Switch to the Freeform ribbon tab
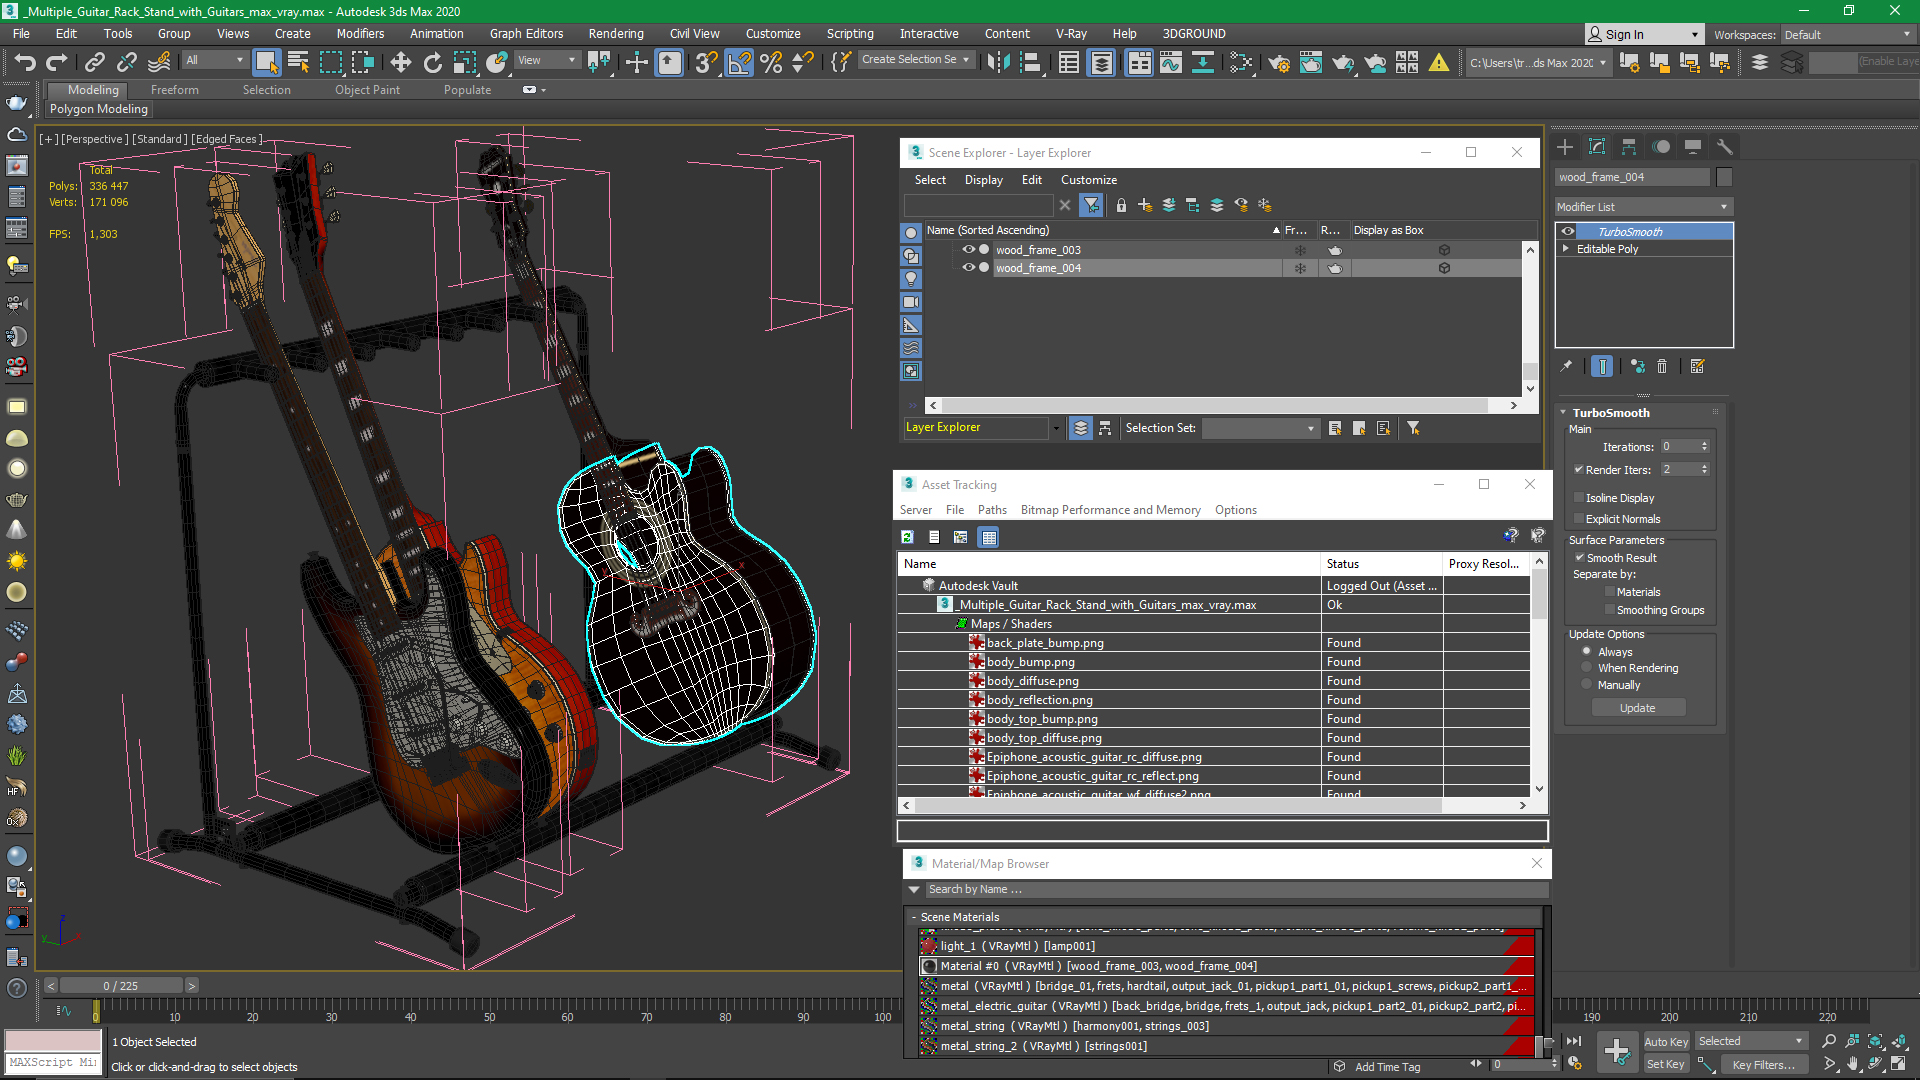 [175, 90]
